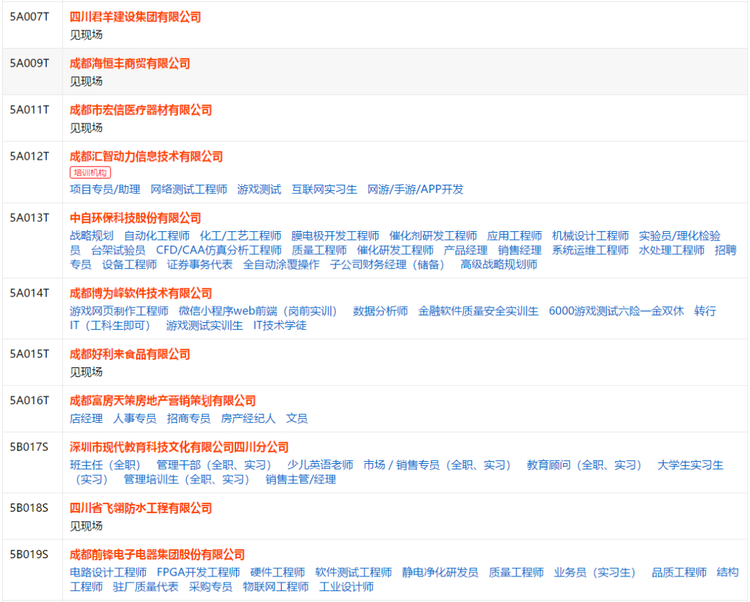Open 金融软件质量安全实训生 job posting
Image resolution: width=750 pixels, height=602 pixels.
click(478, 311)
